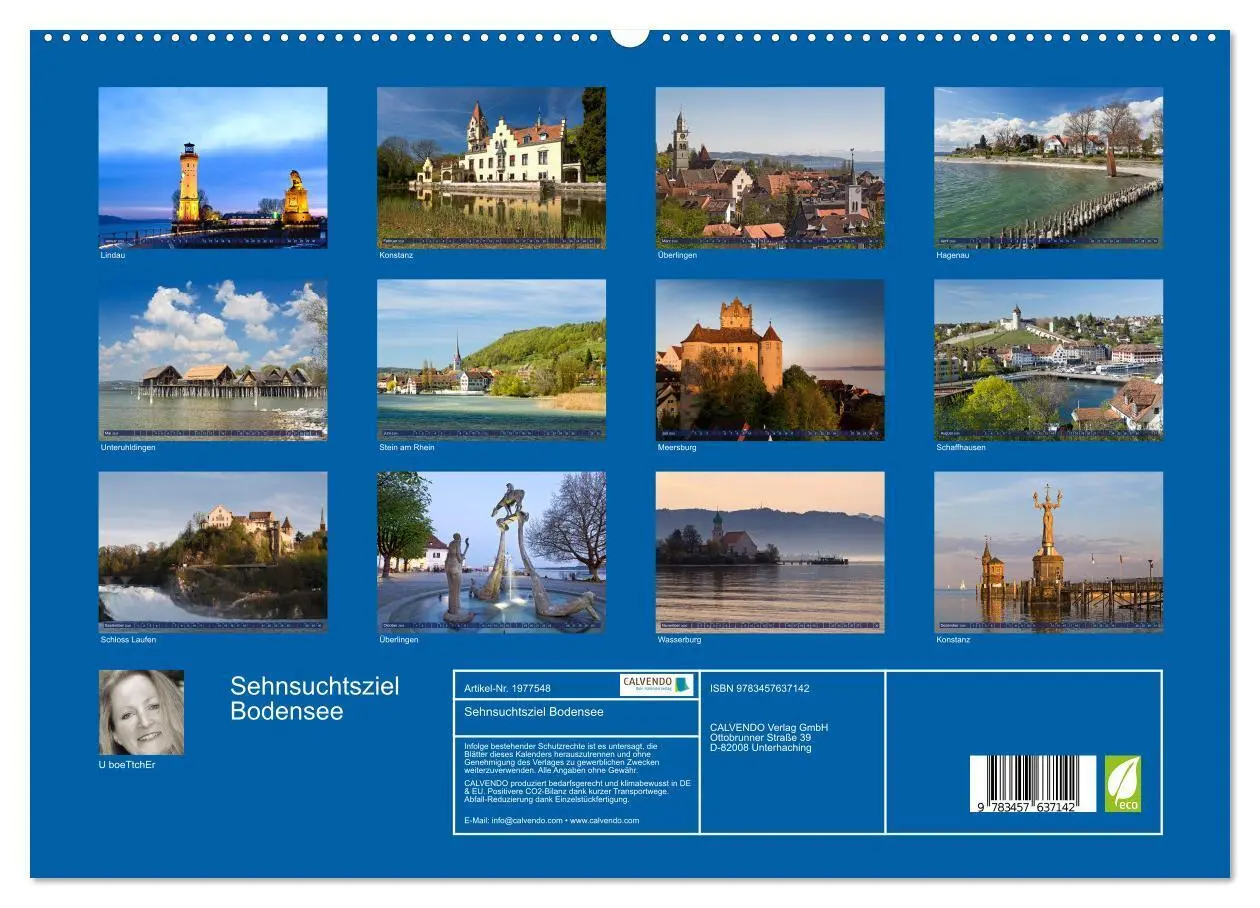Click the "Hagenau" caption
The height and width of the screenshot is (908, 1260).
tap(953, 255)
